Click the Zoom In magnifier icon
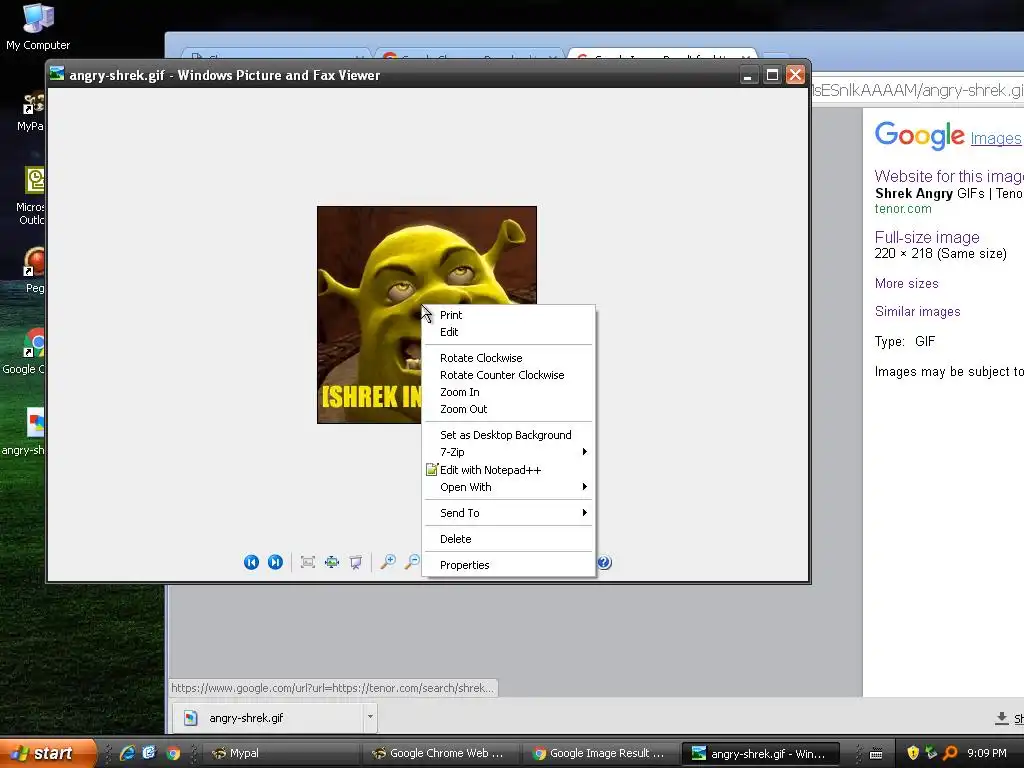 pos(388,562)
